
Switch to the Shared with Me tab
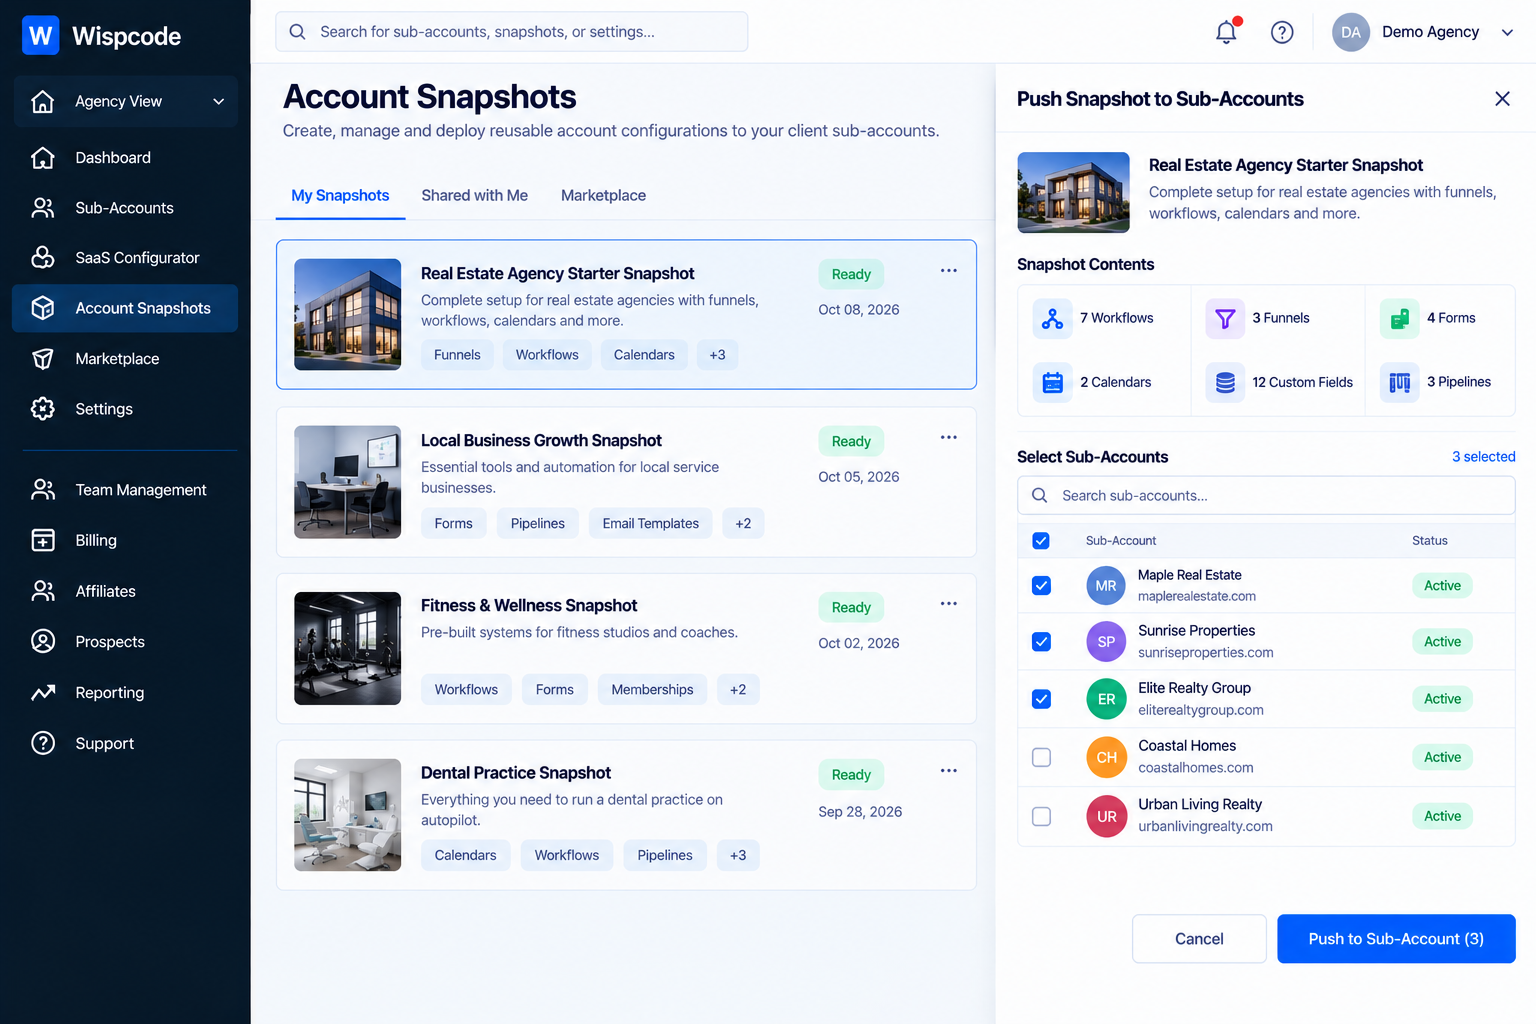475,196
